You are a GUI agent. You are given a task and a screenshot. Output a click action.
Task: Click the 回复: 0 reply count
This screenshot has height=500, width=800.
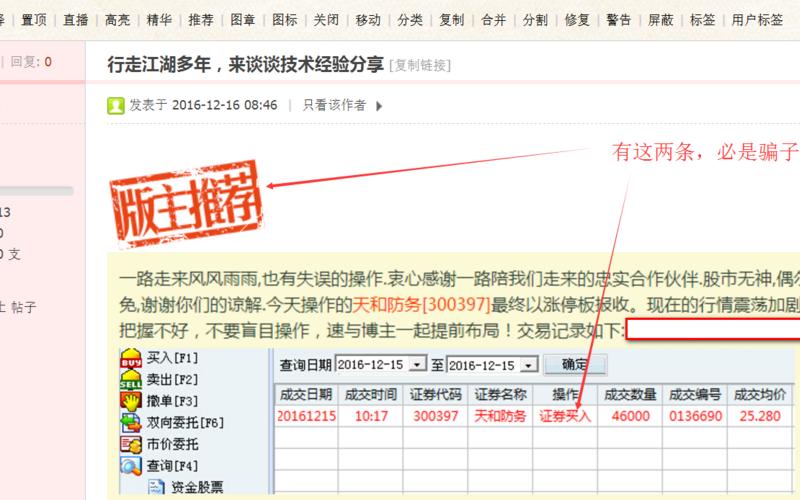click(x=31, y=62)
